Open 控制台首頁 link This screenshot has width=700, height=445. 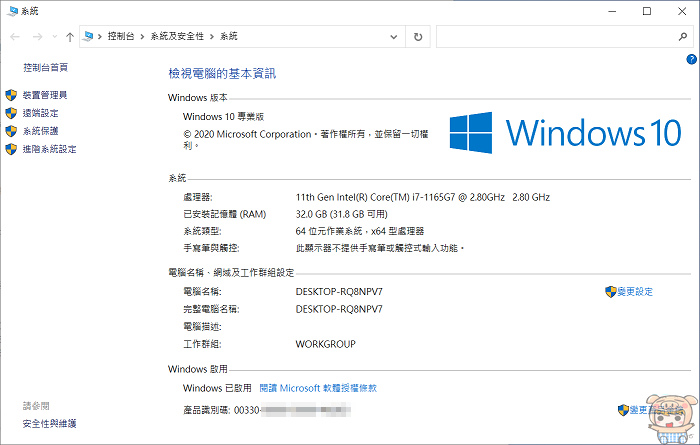pos(46,67)
